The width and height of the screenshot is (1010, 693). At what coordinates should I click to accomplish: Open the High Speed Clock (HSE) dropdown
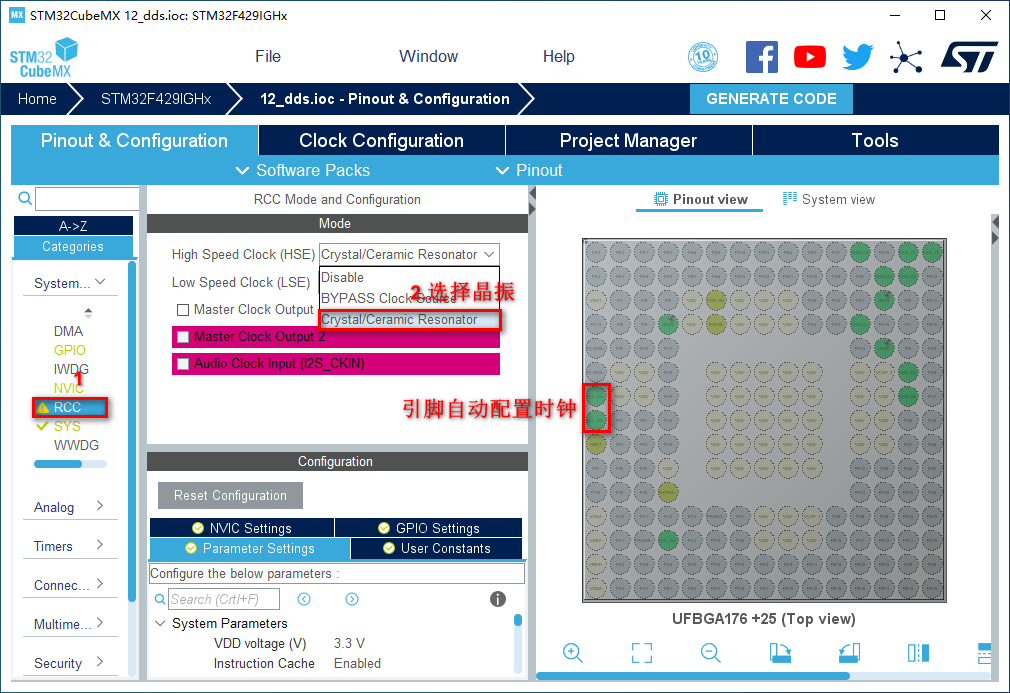(408, 255)
